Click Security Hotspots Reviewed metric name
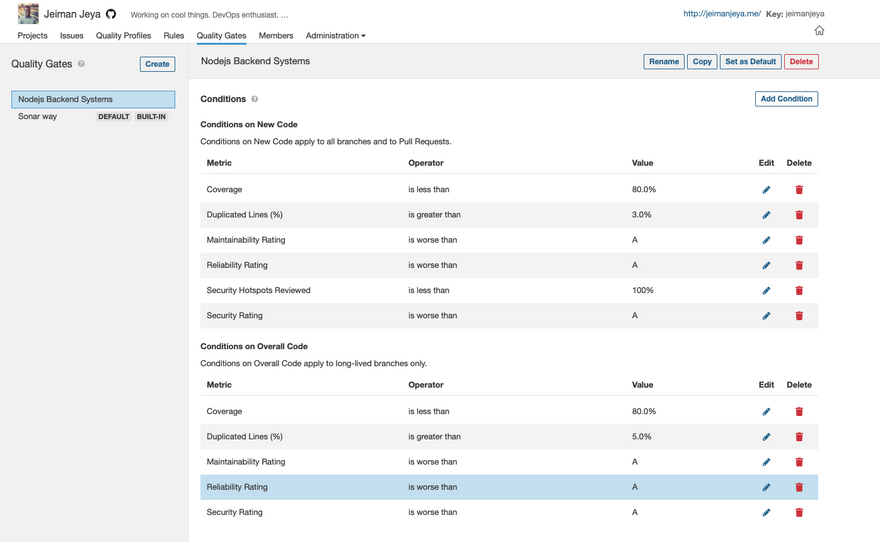The image size is (880, 542). coord(258,290)
